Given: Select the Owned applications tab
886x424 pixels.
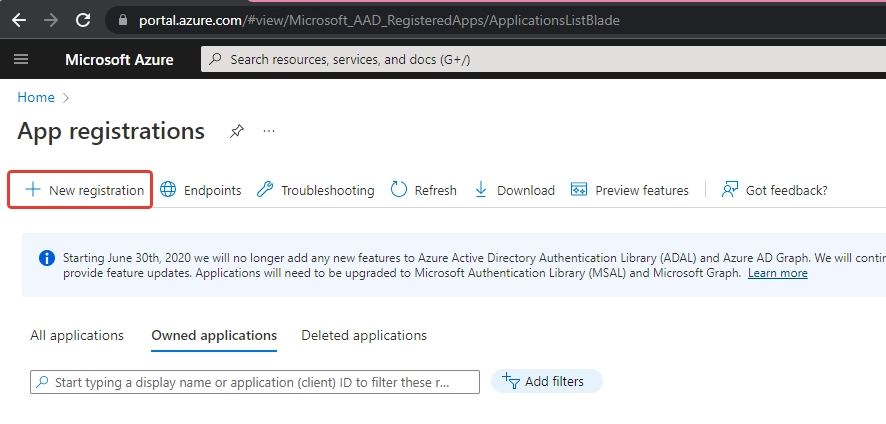Looking at the screenshot, I should coord(214,335).
